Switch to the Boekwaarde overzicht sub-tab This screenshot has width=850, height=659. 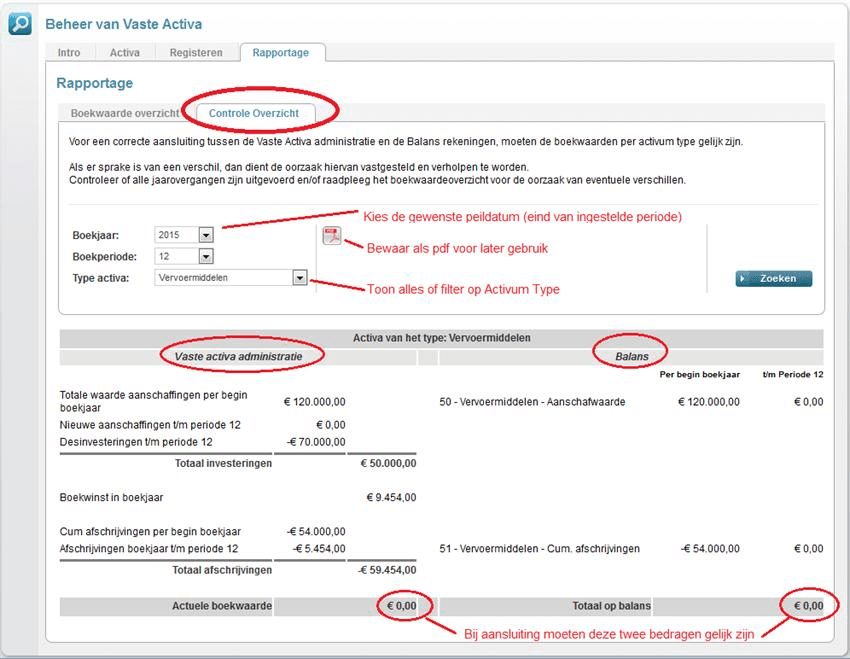[x=125, y=113]
